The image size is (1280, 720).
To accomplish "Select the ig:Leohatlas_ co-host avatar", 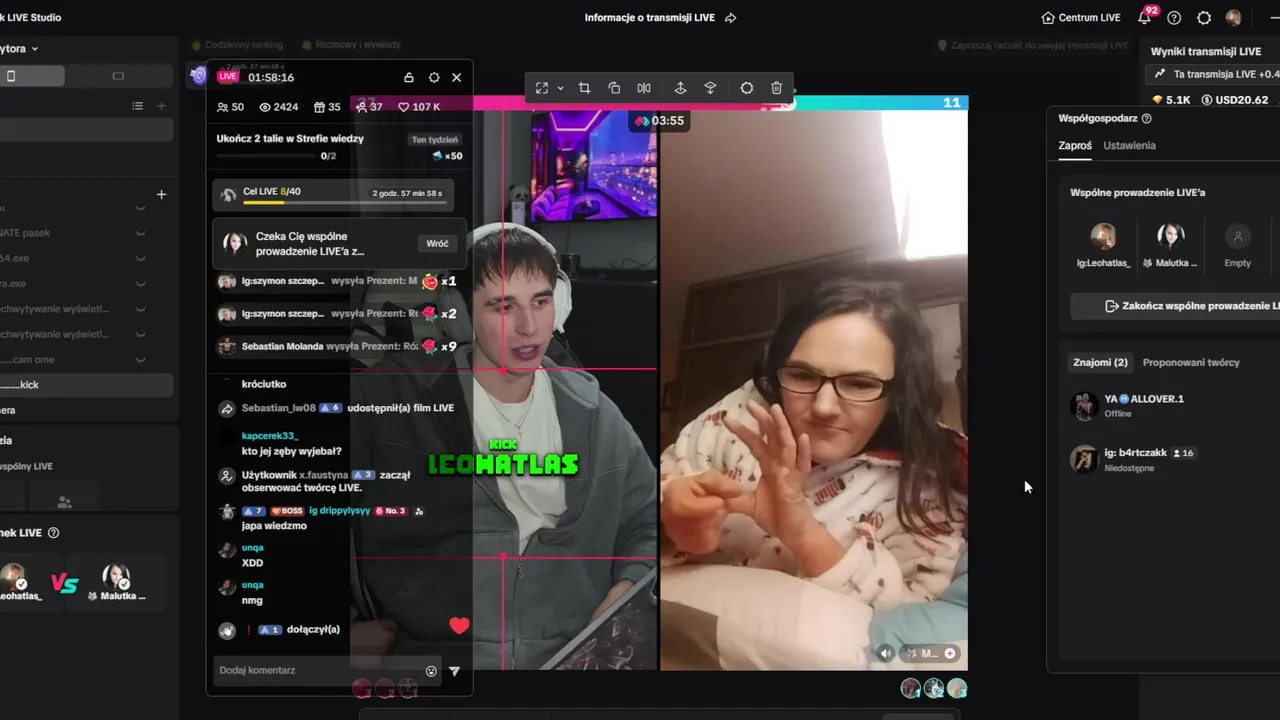I will tap(1103, 237).
